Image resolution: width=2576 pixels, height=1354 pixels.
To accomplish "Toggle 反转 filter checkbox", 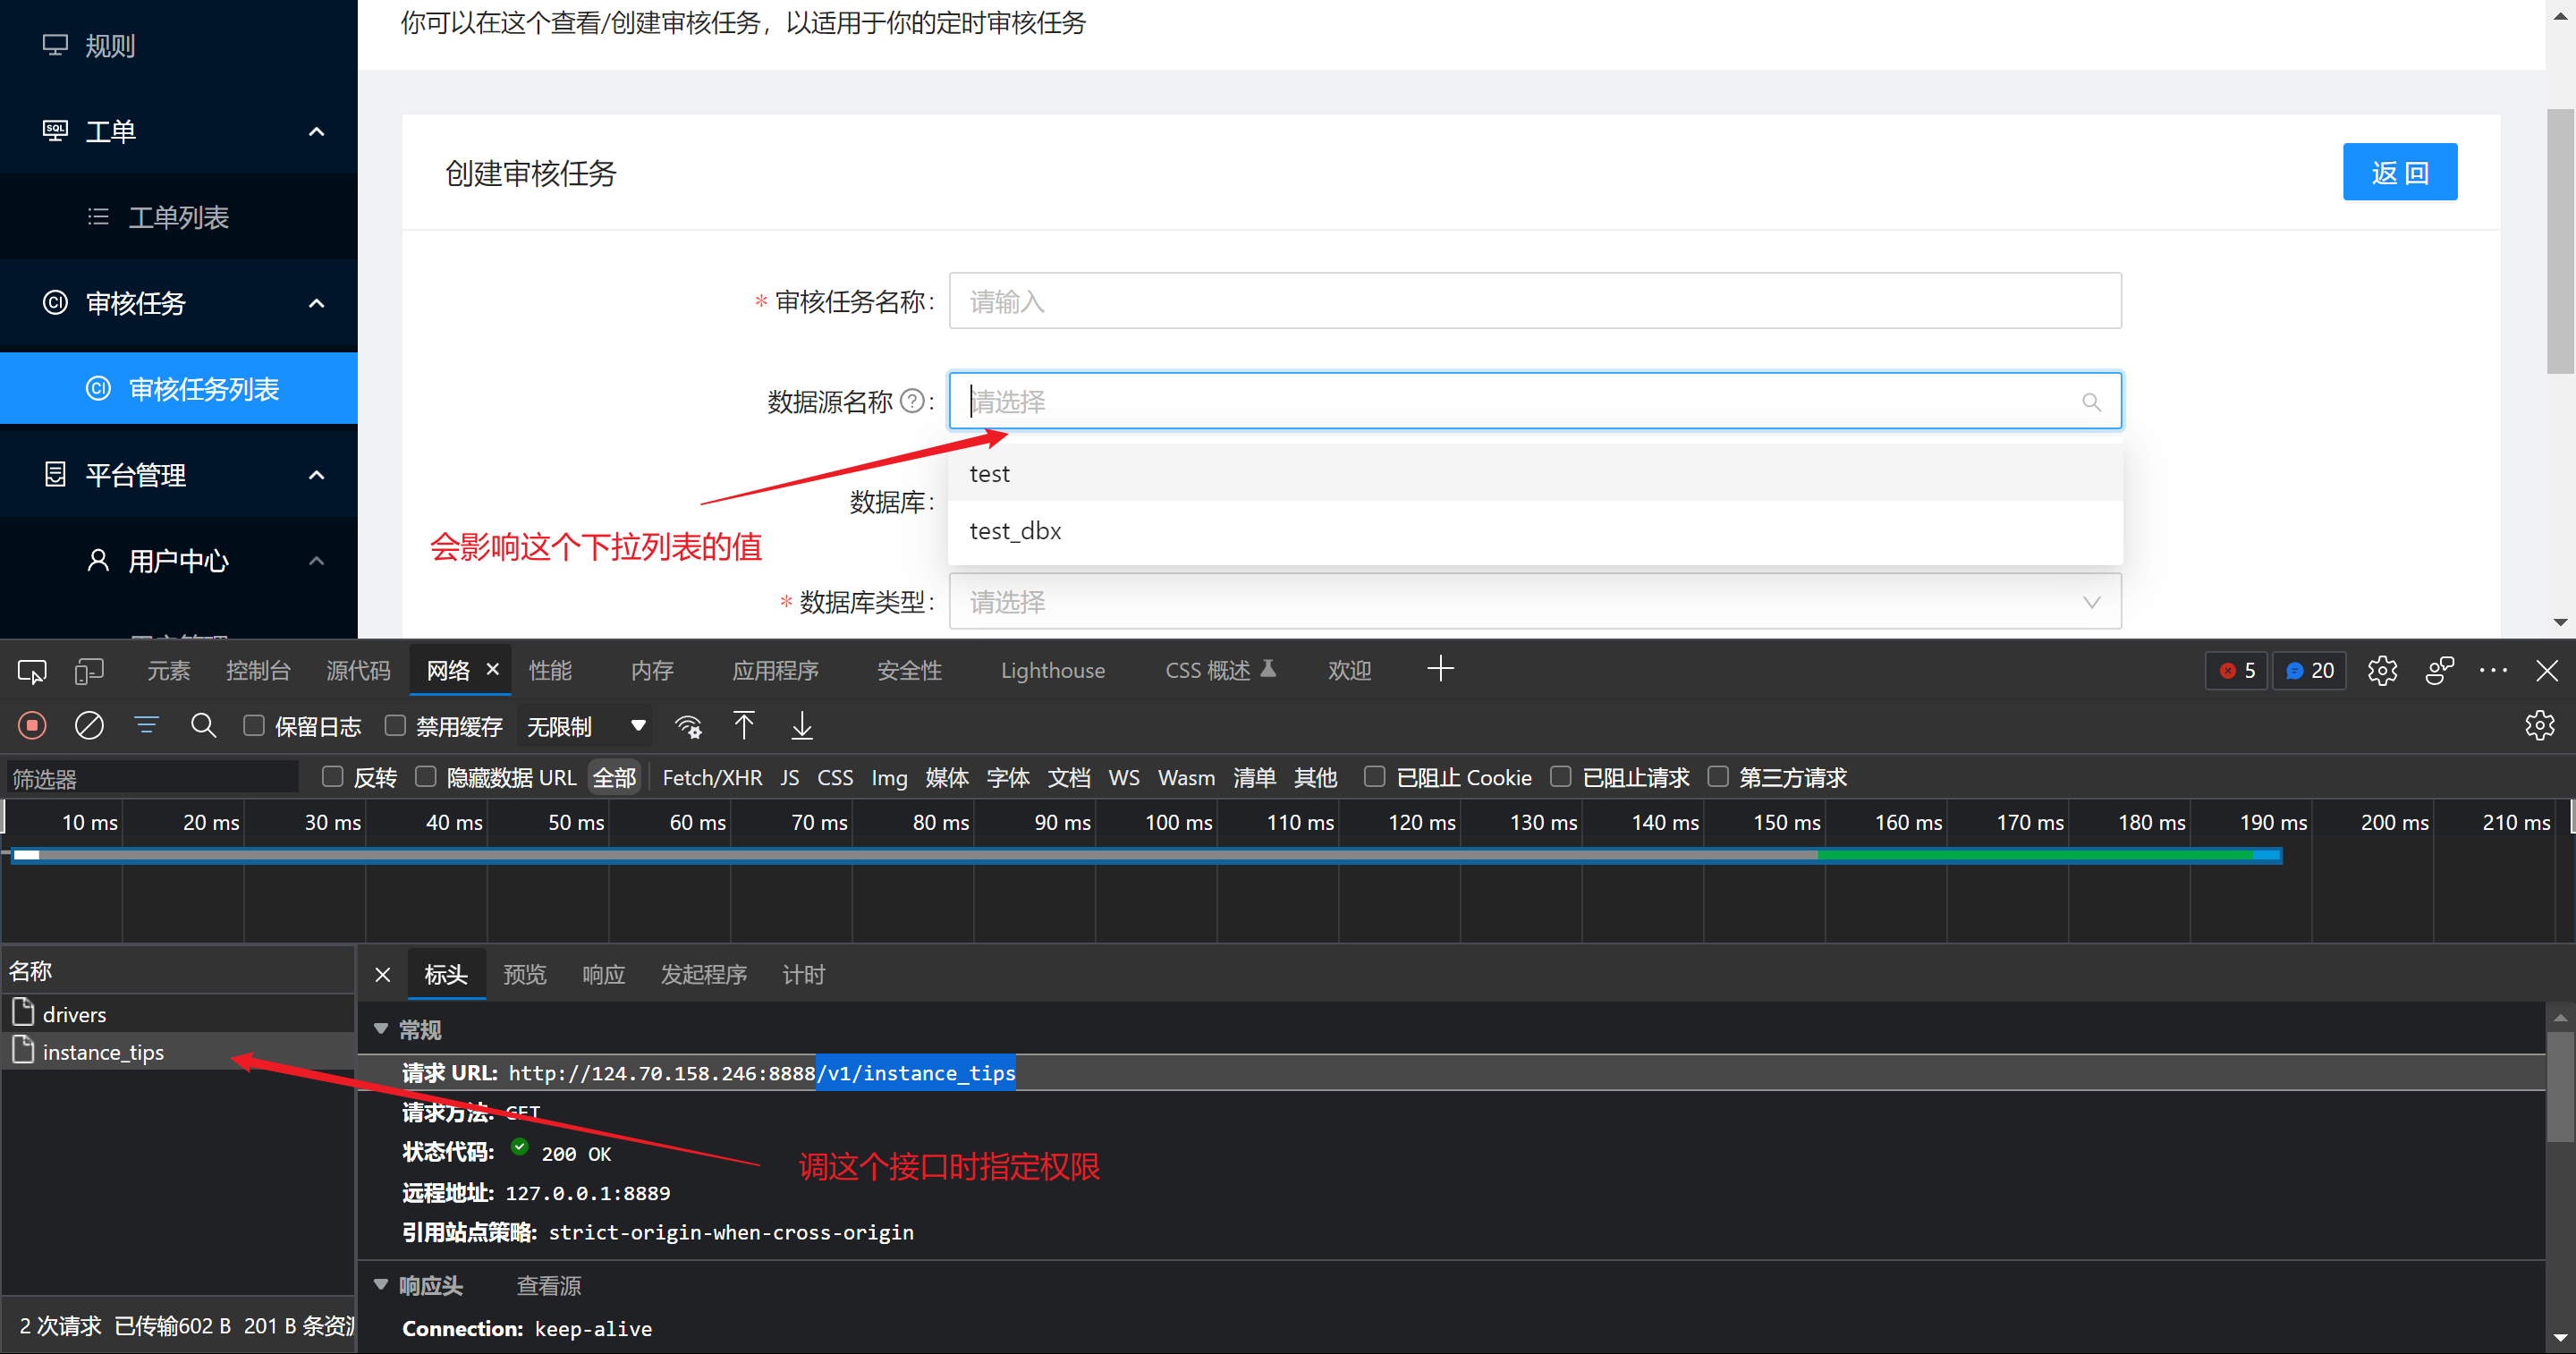I will point(333,777).
